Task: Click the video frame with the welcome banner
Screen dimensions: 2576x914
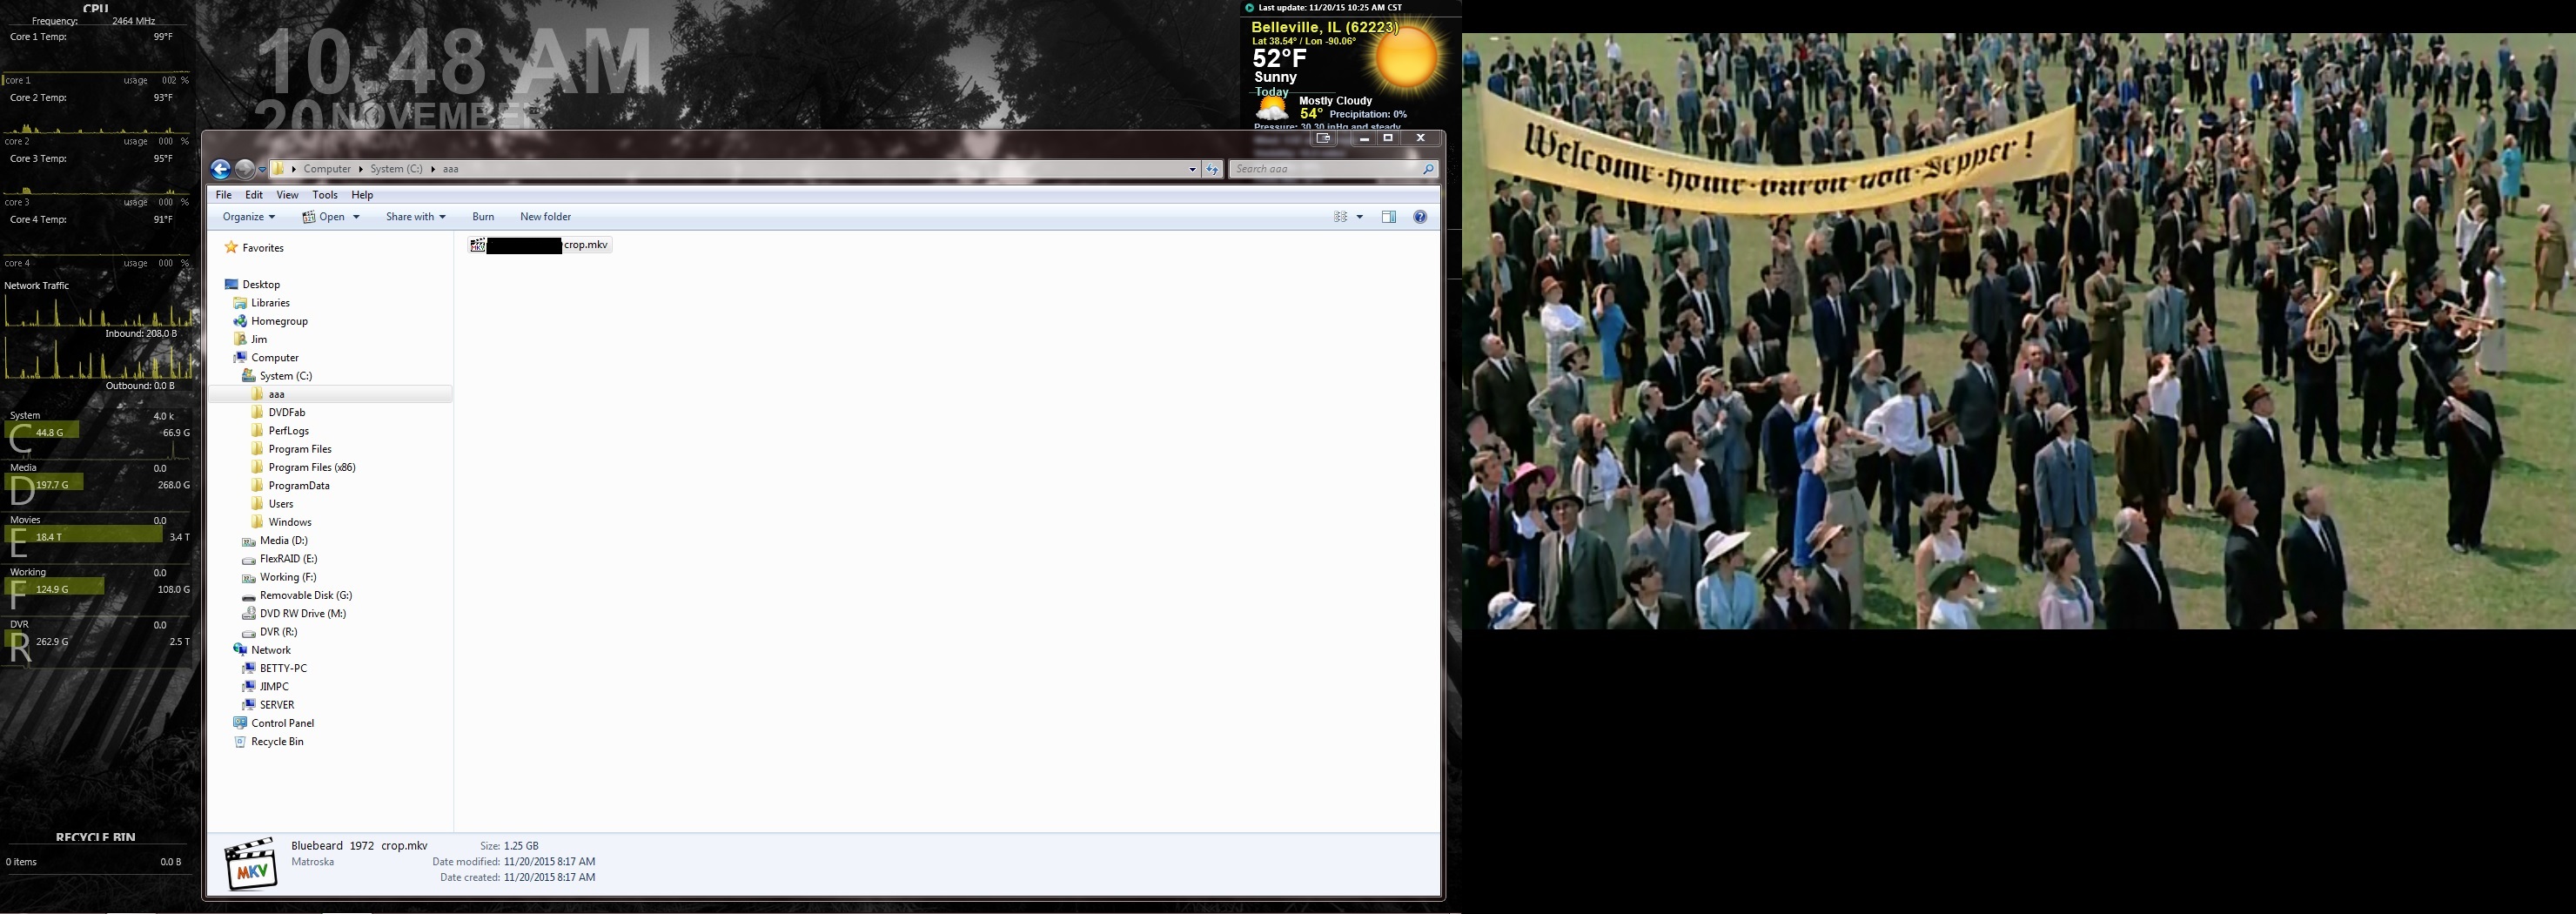Action: point(2019,331)
